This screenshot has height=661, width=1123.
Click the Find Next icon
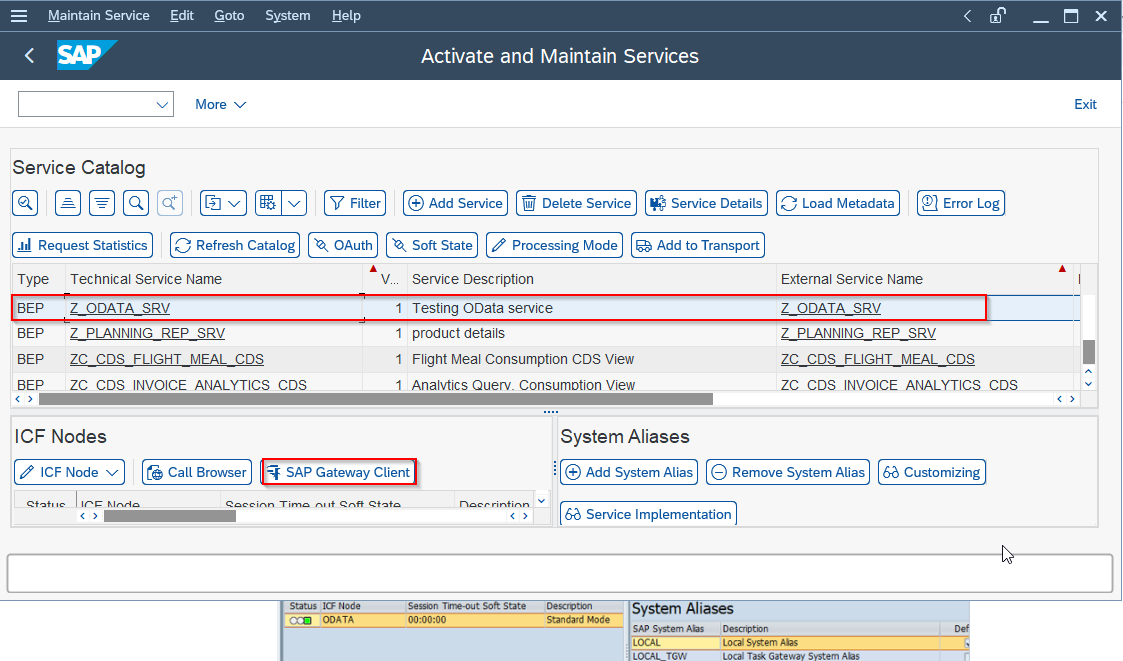(x=170, y=203)
